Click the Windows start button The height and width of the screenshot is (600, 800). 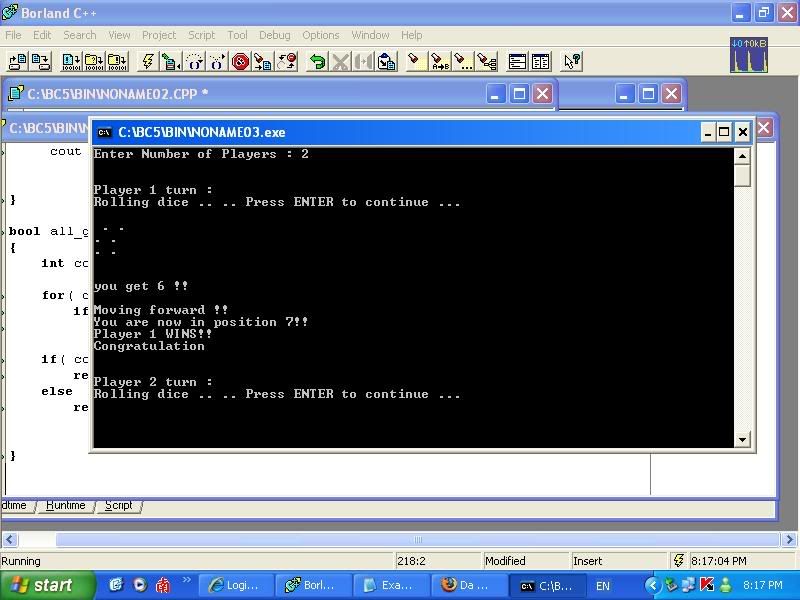coord(45,585)
